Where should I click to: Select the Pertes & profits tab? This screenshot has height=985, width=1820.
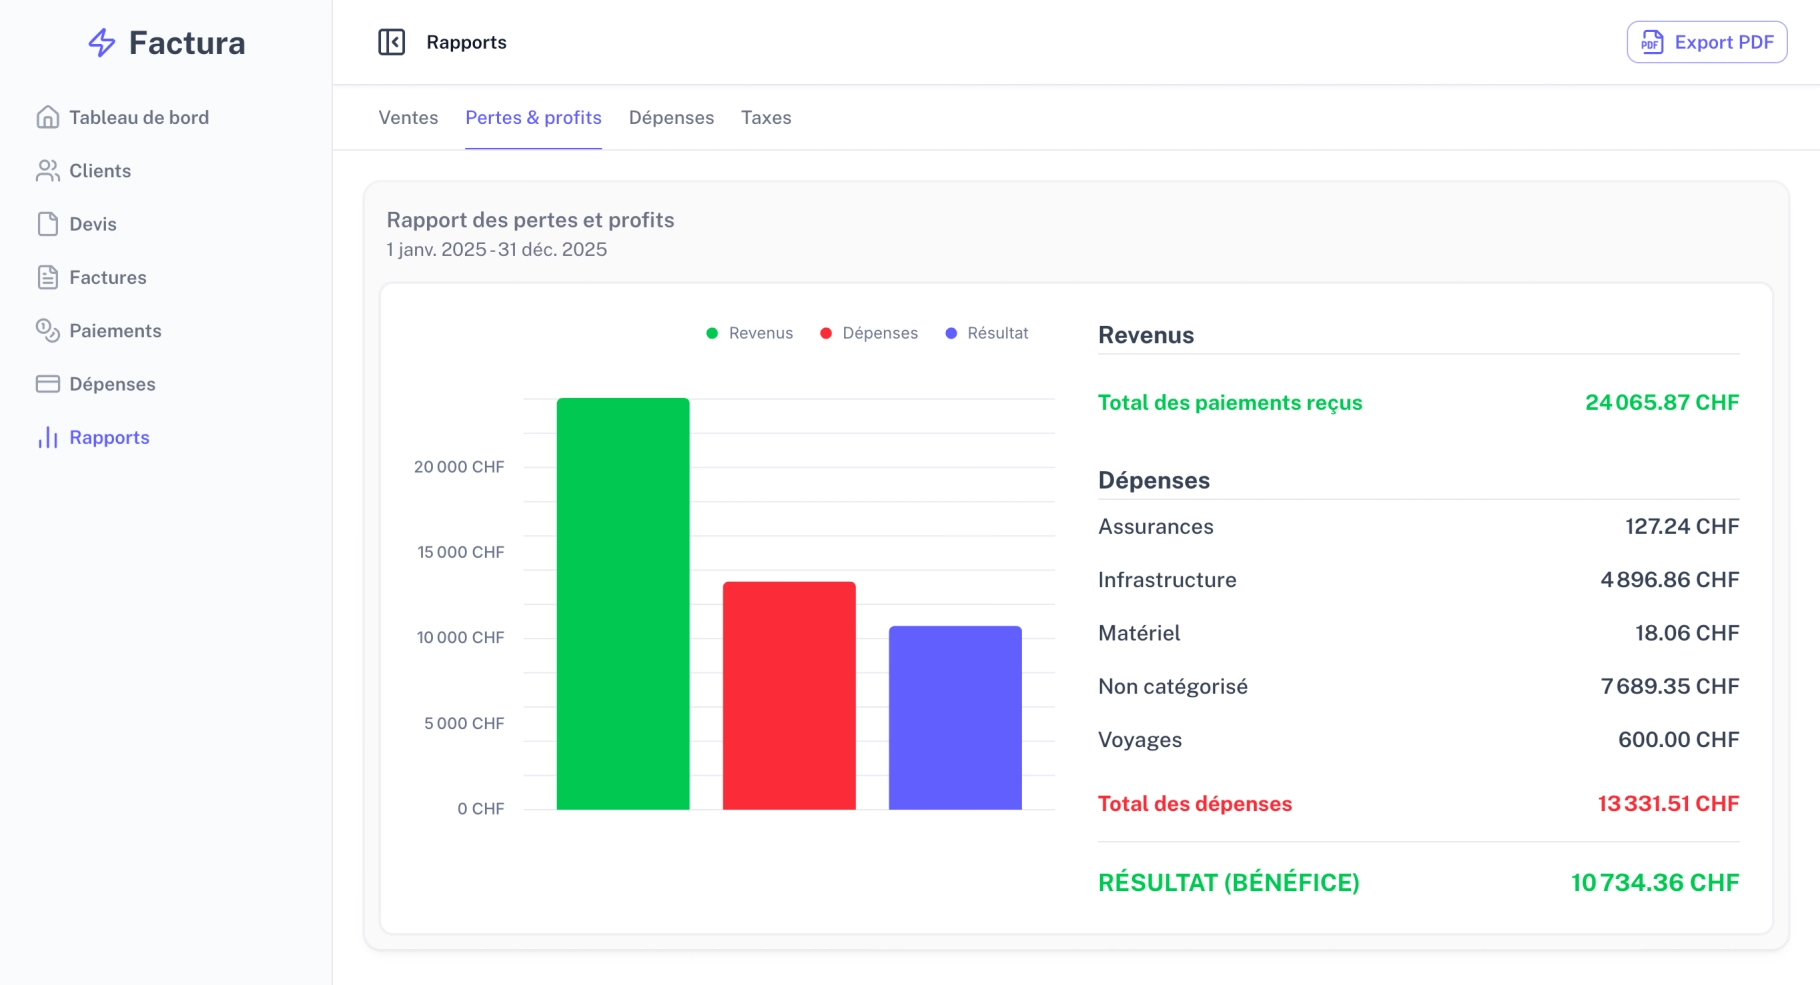point(533,118)
